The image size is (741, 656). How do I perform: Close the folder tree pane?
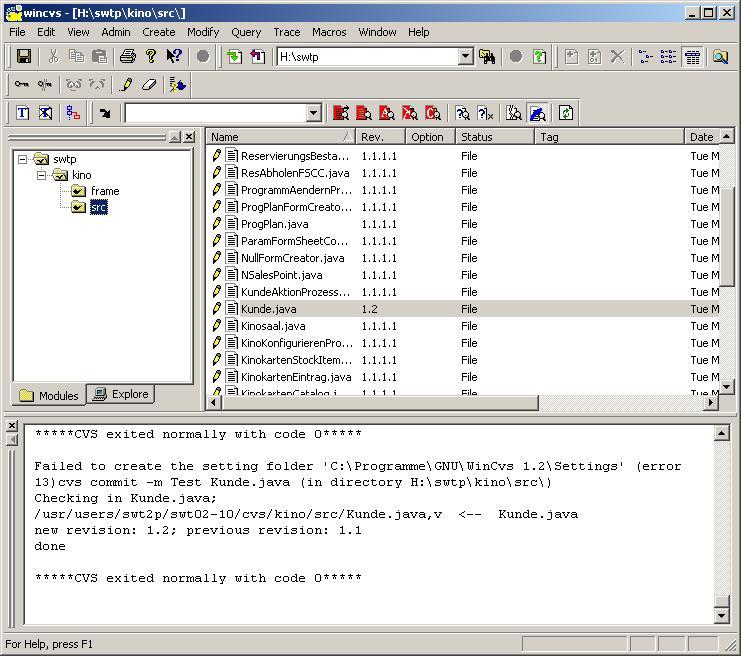(x=189, y=137)
